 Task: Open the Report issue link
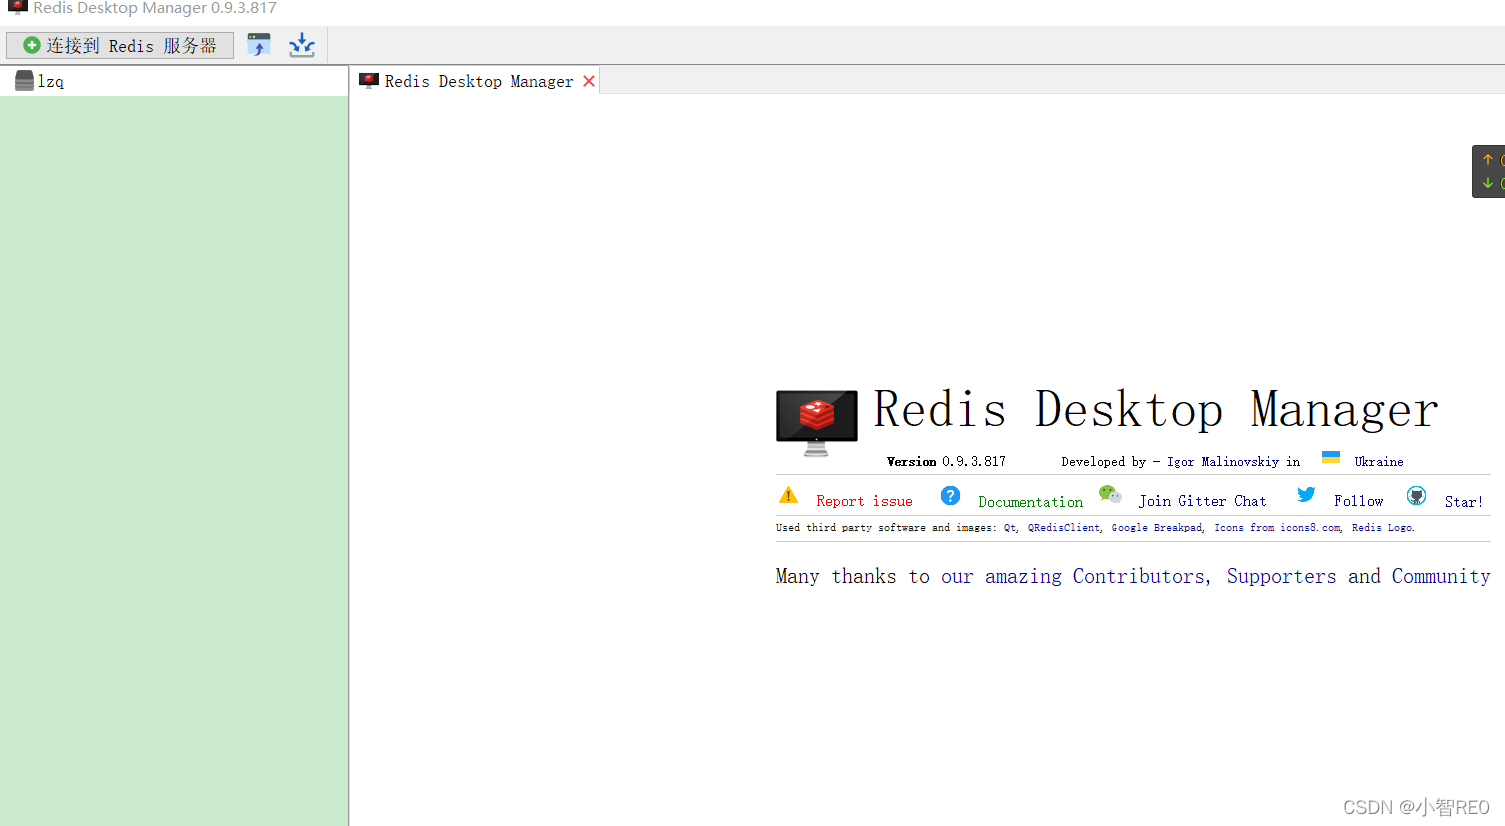[864, 502]
